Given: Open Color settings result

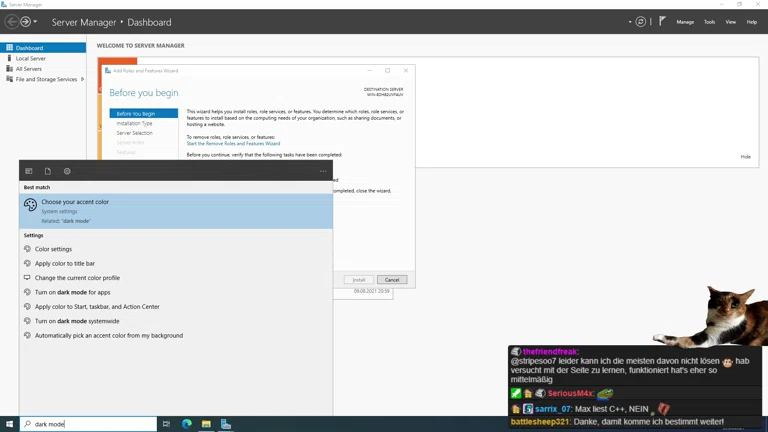Looking at the screenshot, I should coord(176,249).
